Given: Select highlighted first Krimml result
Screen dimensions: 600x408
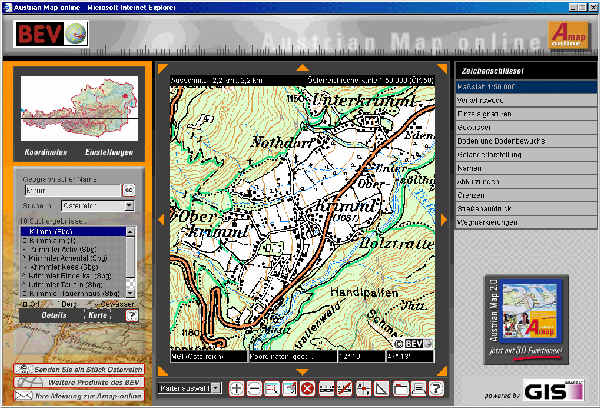Looking at the screenshot, I should 73,231.
